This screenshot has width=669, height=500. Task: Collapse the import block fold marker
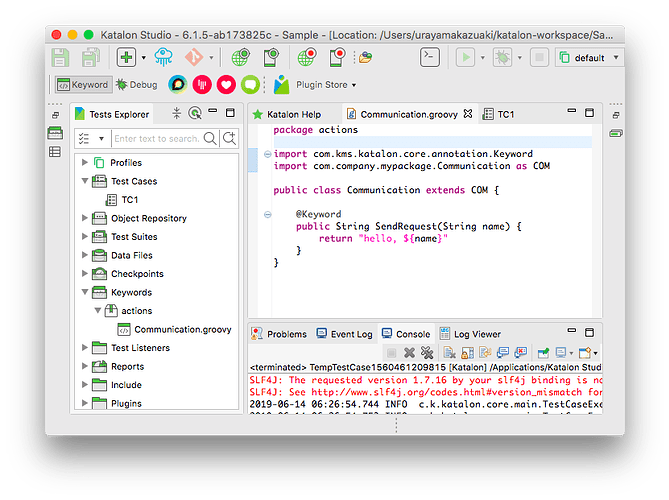[268, 154]
